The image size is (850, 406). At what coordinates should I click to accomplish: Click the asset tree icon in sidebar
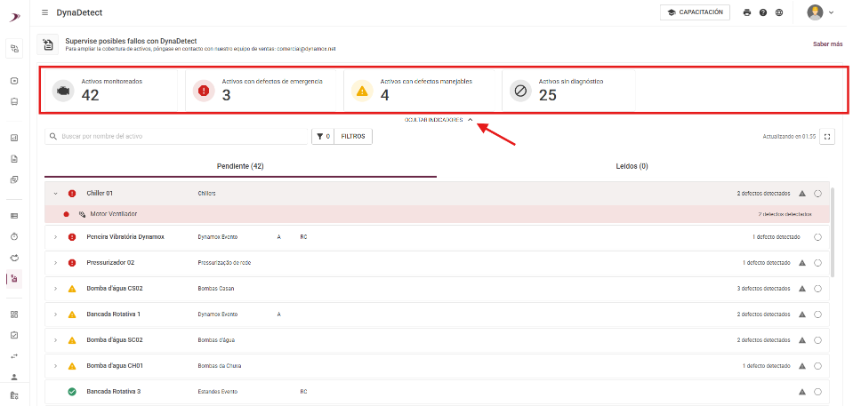click(x=15, y=48)
